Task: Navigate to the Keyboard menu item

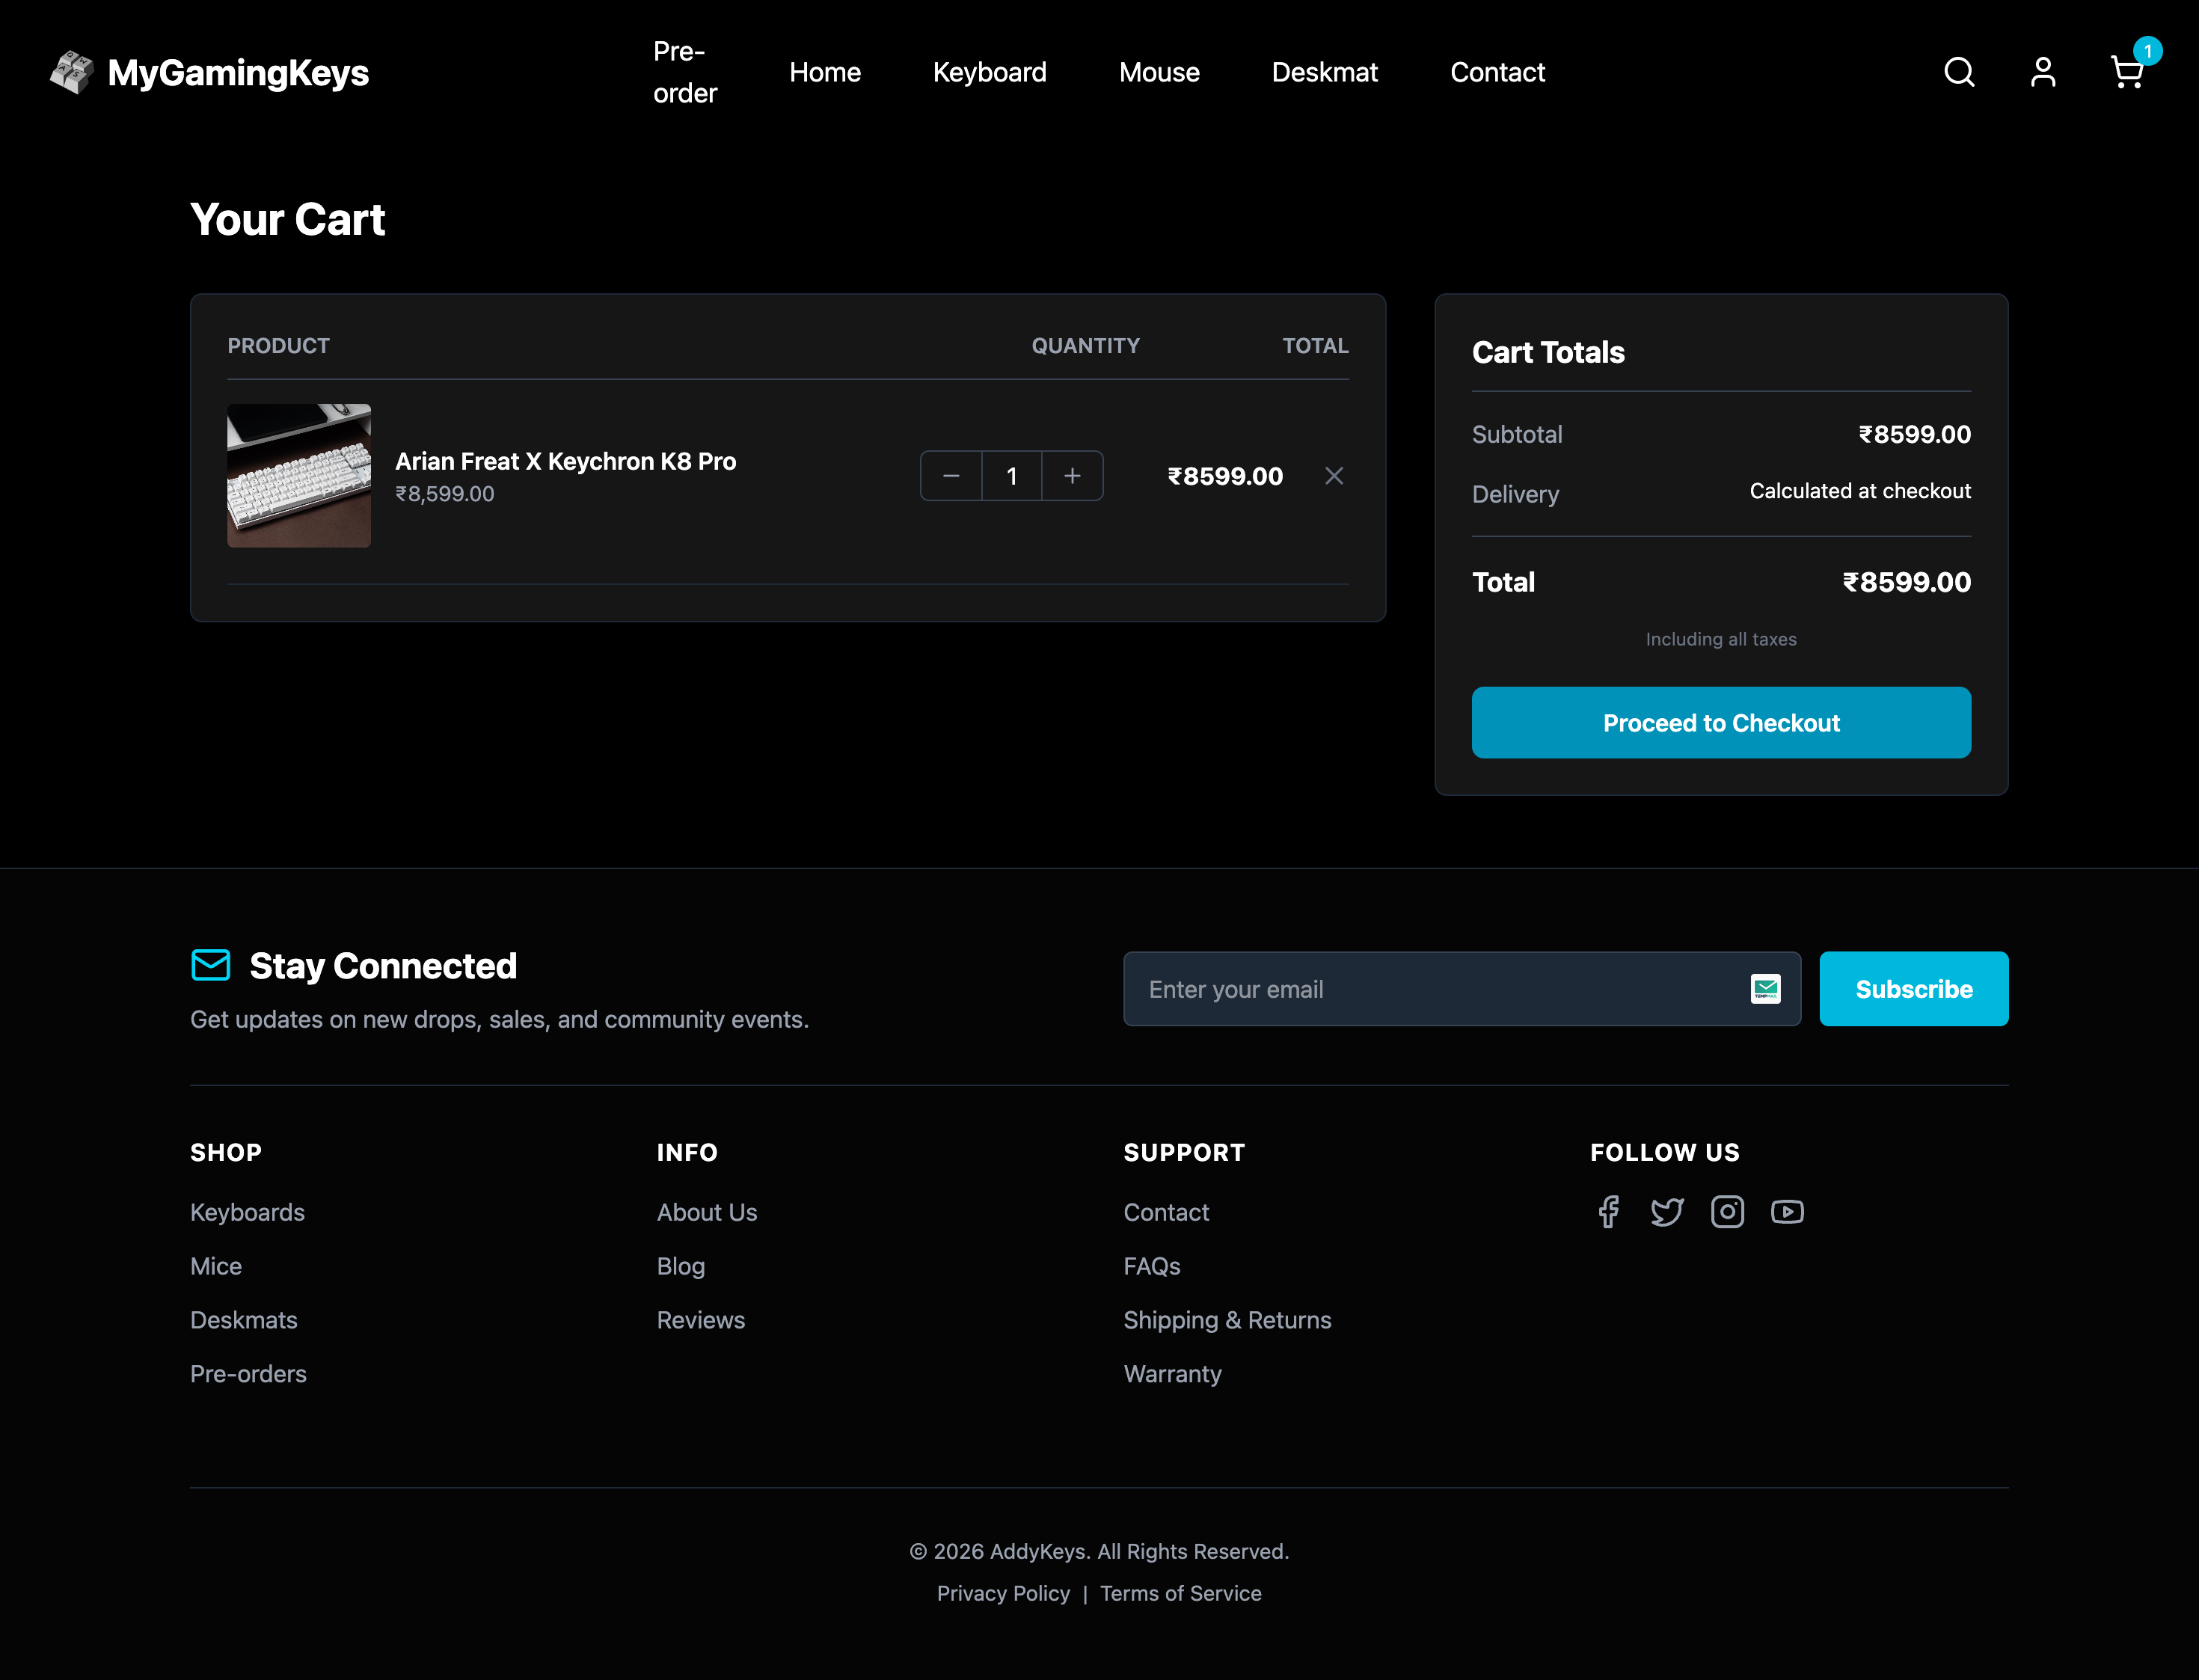Action: coord(990,71)
